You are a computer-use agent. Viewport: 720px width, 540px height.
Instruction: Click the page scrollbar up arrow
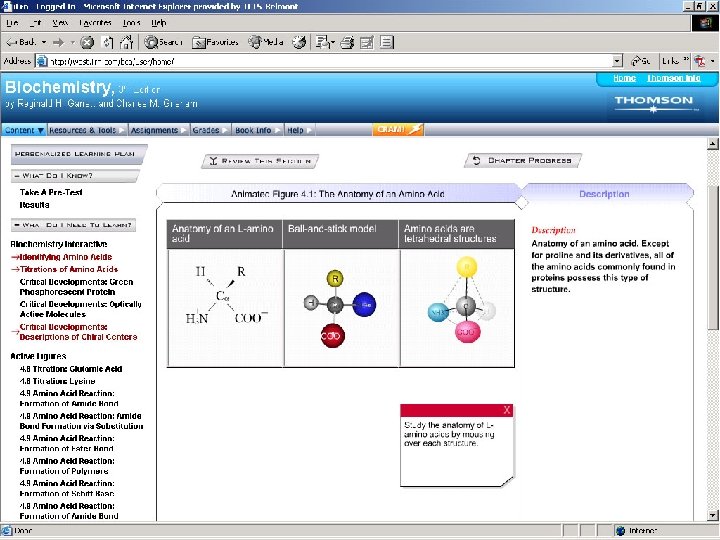pos(713,144)
